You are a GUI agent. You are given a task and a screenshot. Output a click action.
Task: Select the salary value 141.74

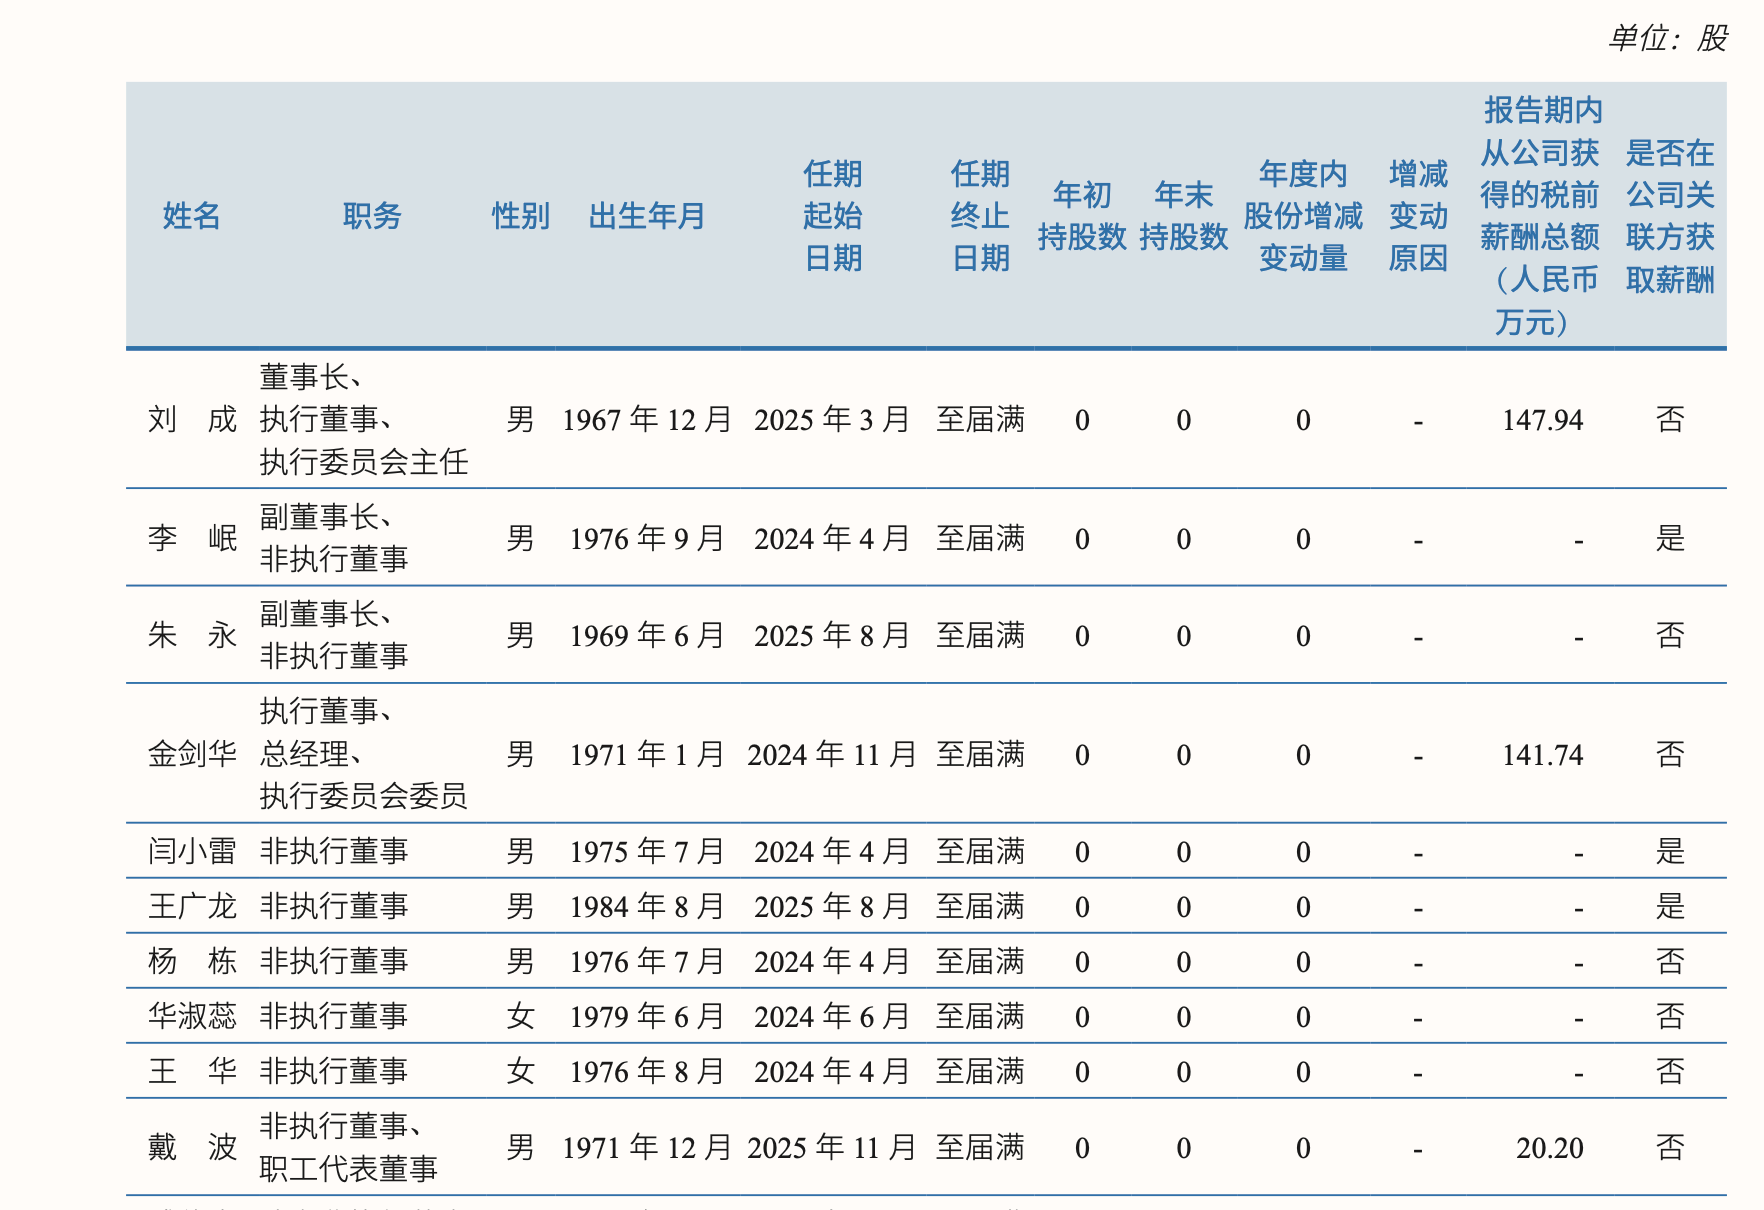point(1542,755)
